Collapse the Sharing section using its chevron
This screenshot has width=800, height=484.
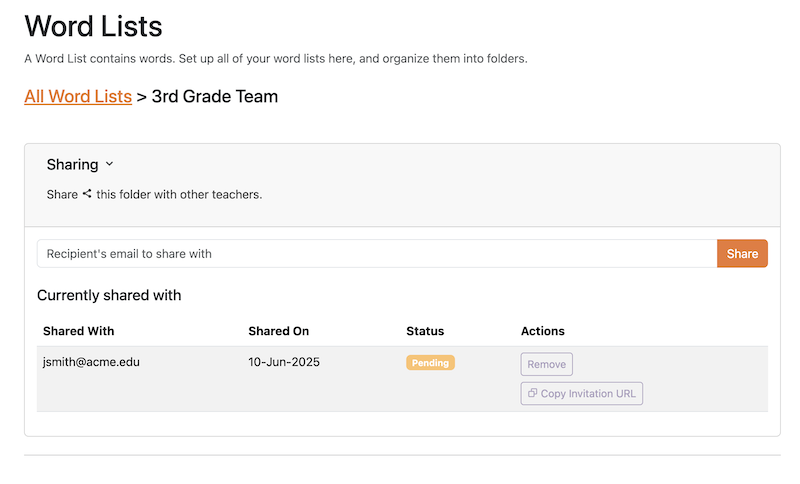[109, 164]
